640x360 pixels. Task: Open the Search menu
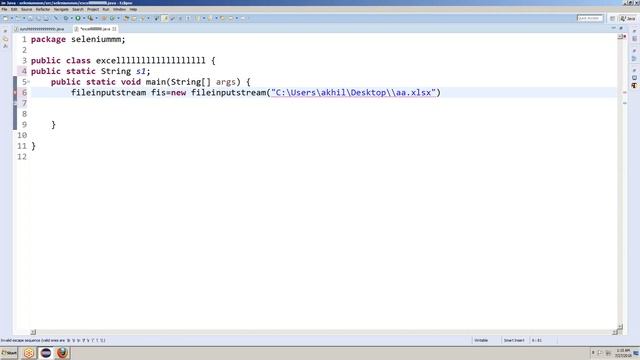coord(78,9)
